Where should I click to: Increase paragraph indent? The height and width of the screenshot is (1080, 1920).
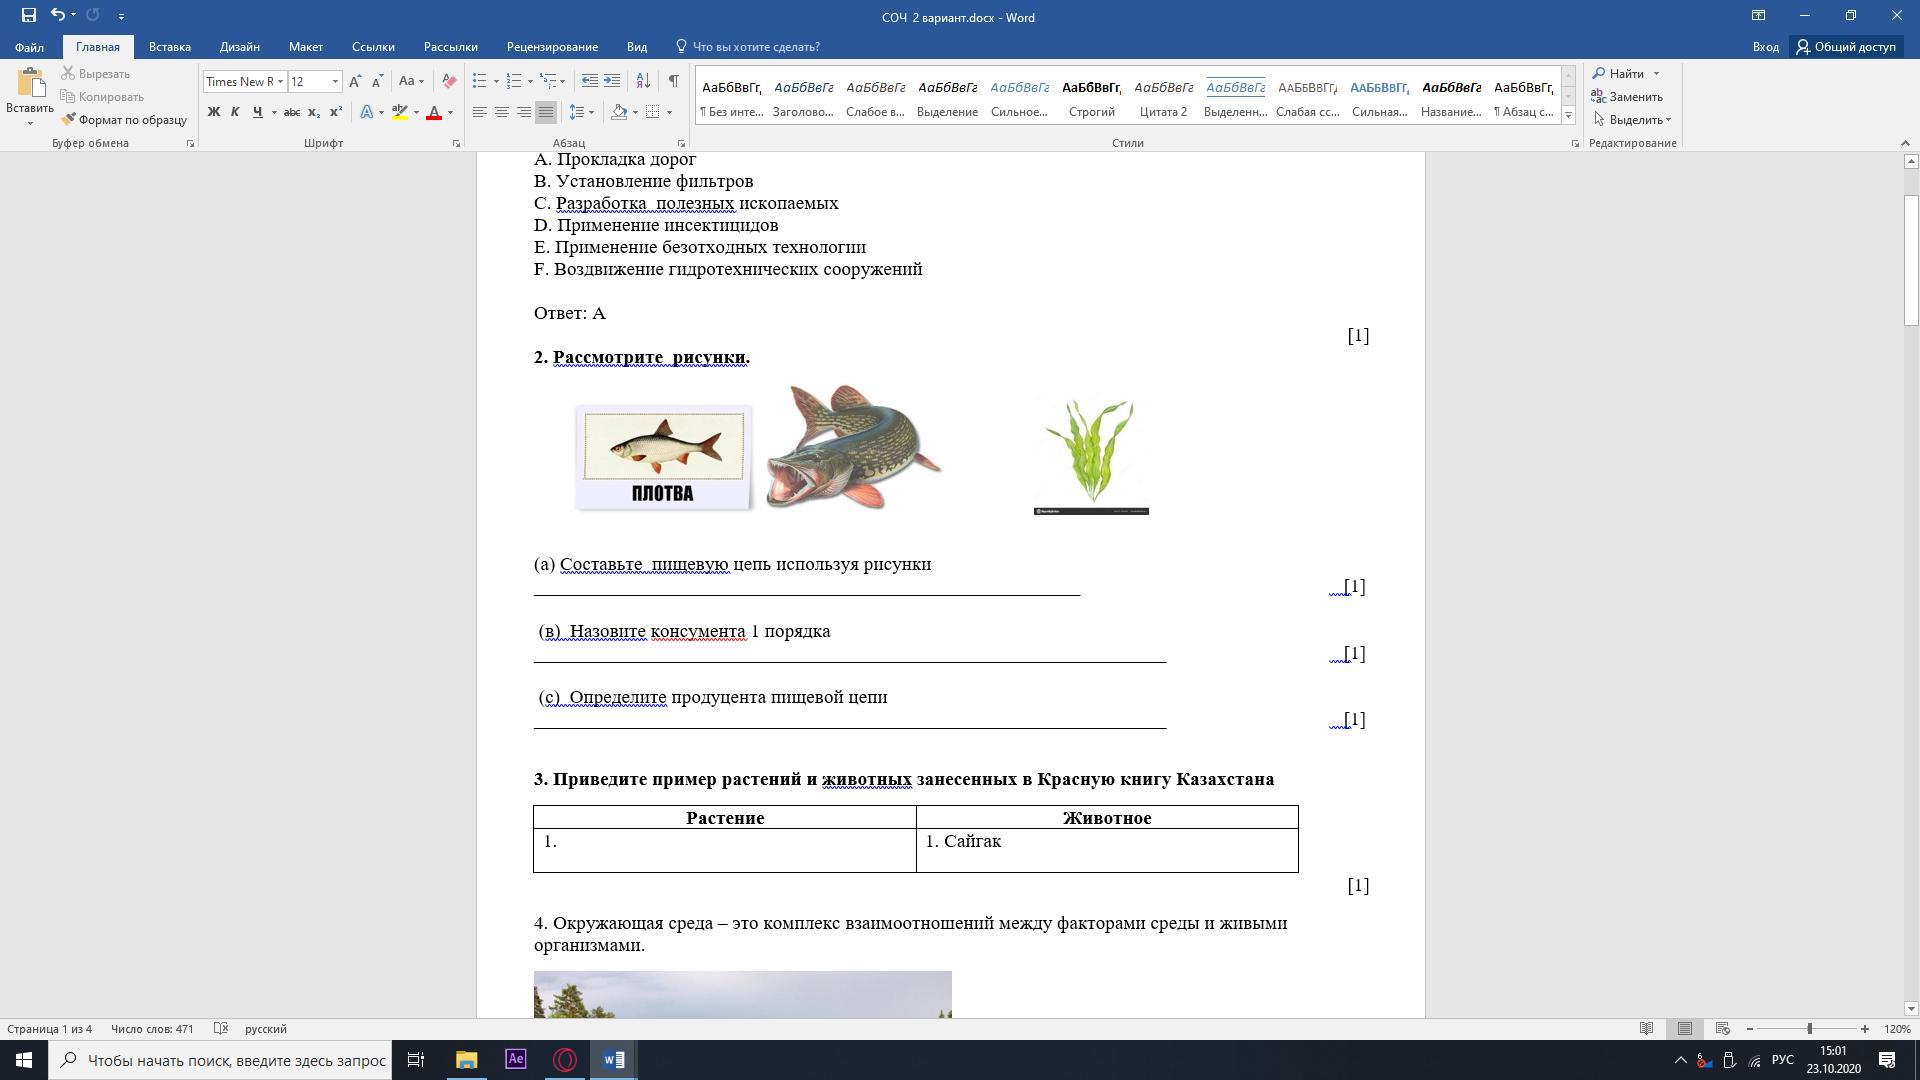tap(612, 82)
